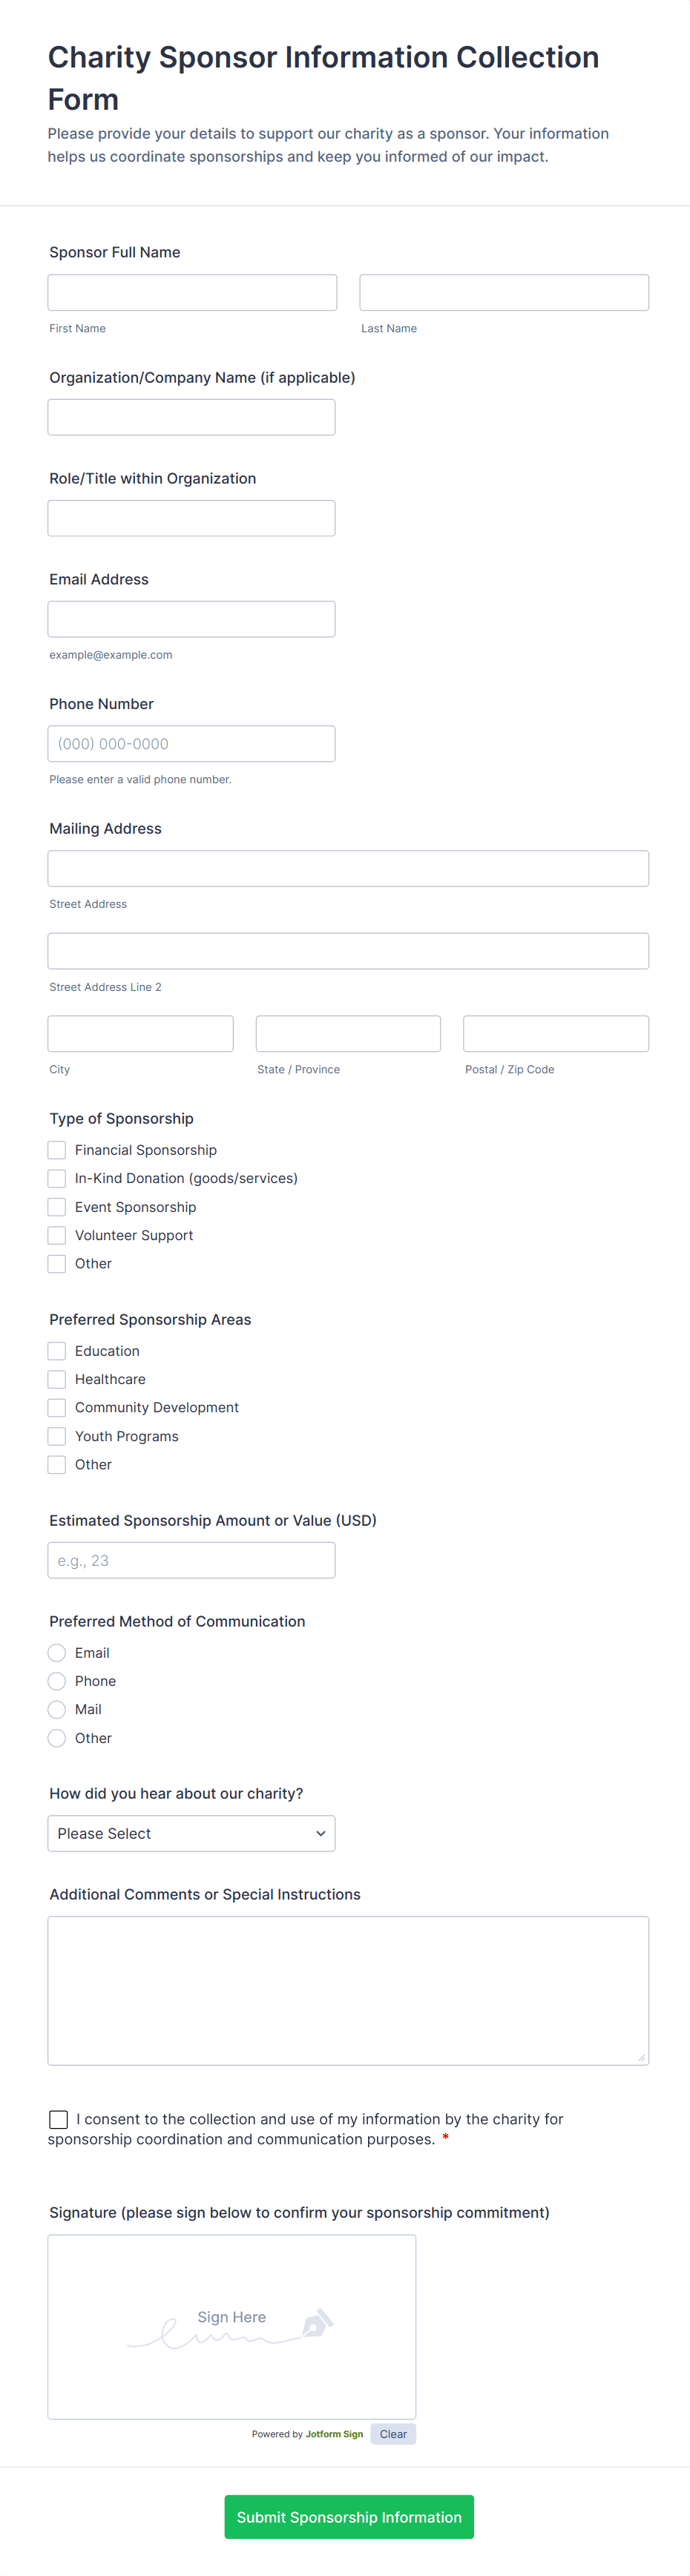Screen dimensions: 690x2576
Task: Submit Sponsorship Information button
Action: click(349, 2516)
